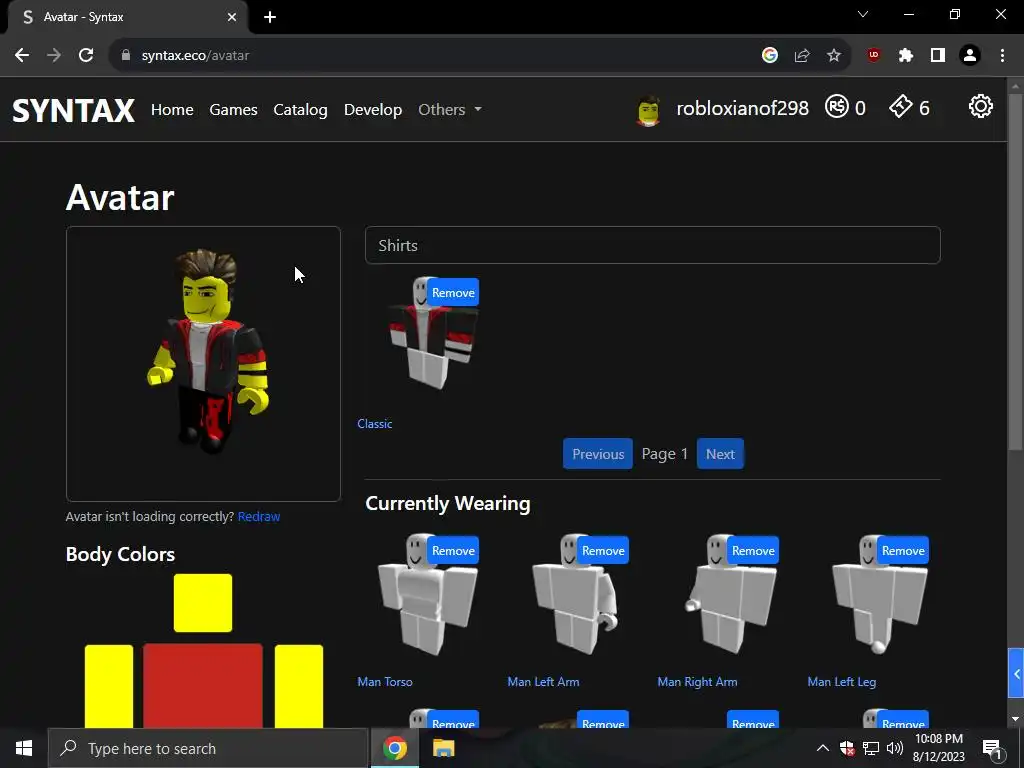Click the avatar 3D preview

pyautogui.click(x=203, y=364)
